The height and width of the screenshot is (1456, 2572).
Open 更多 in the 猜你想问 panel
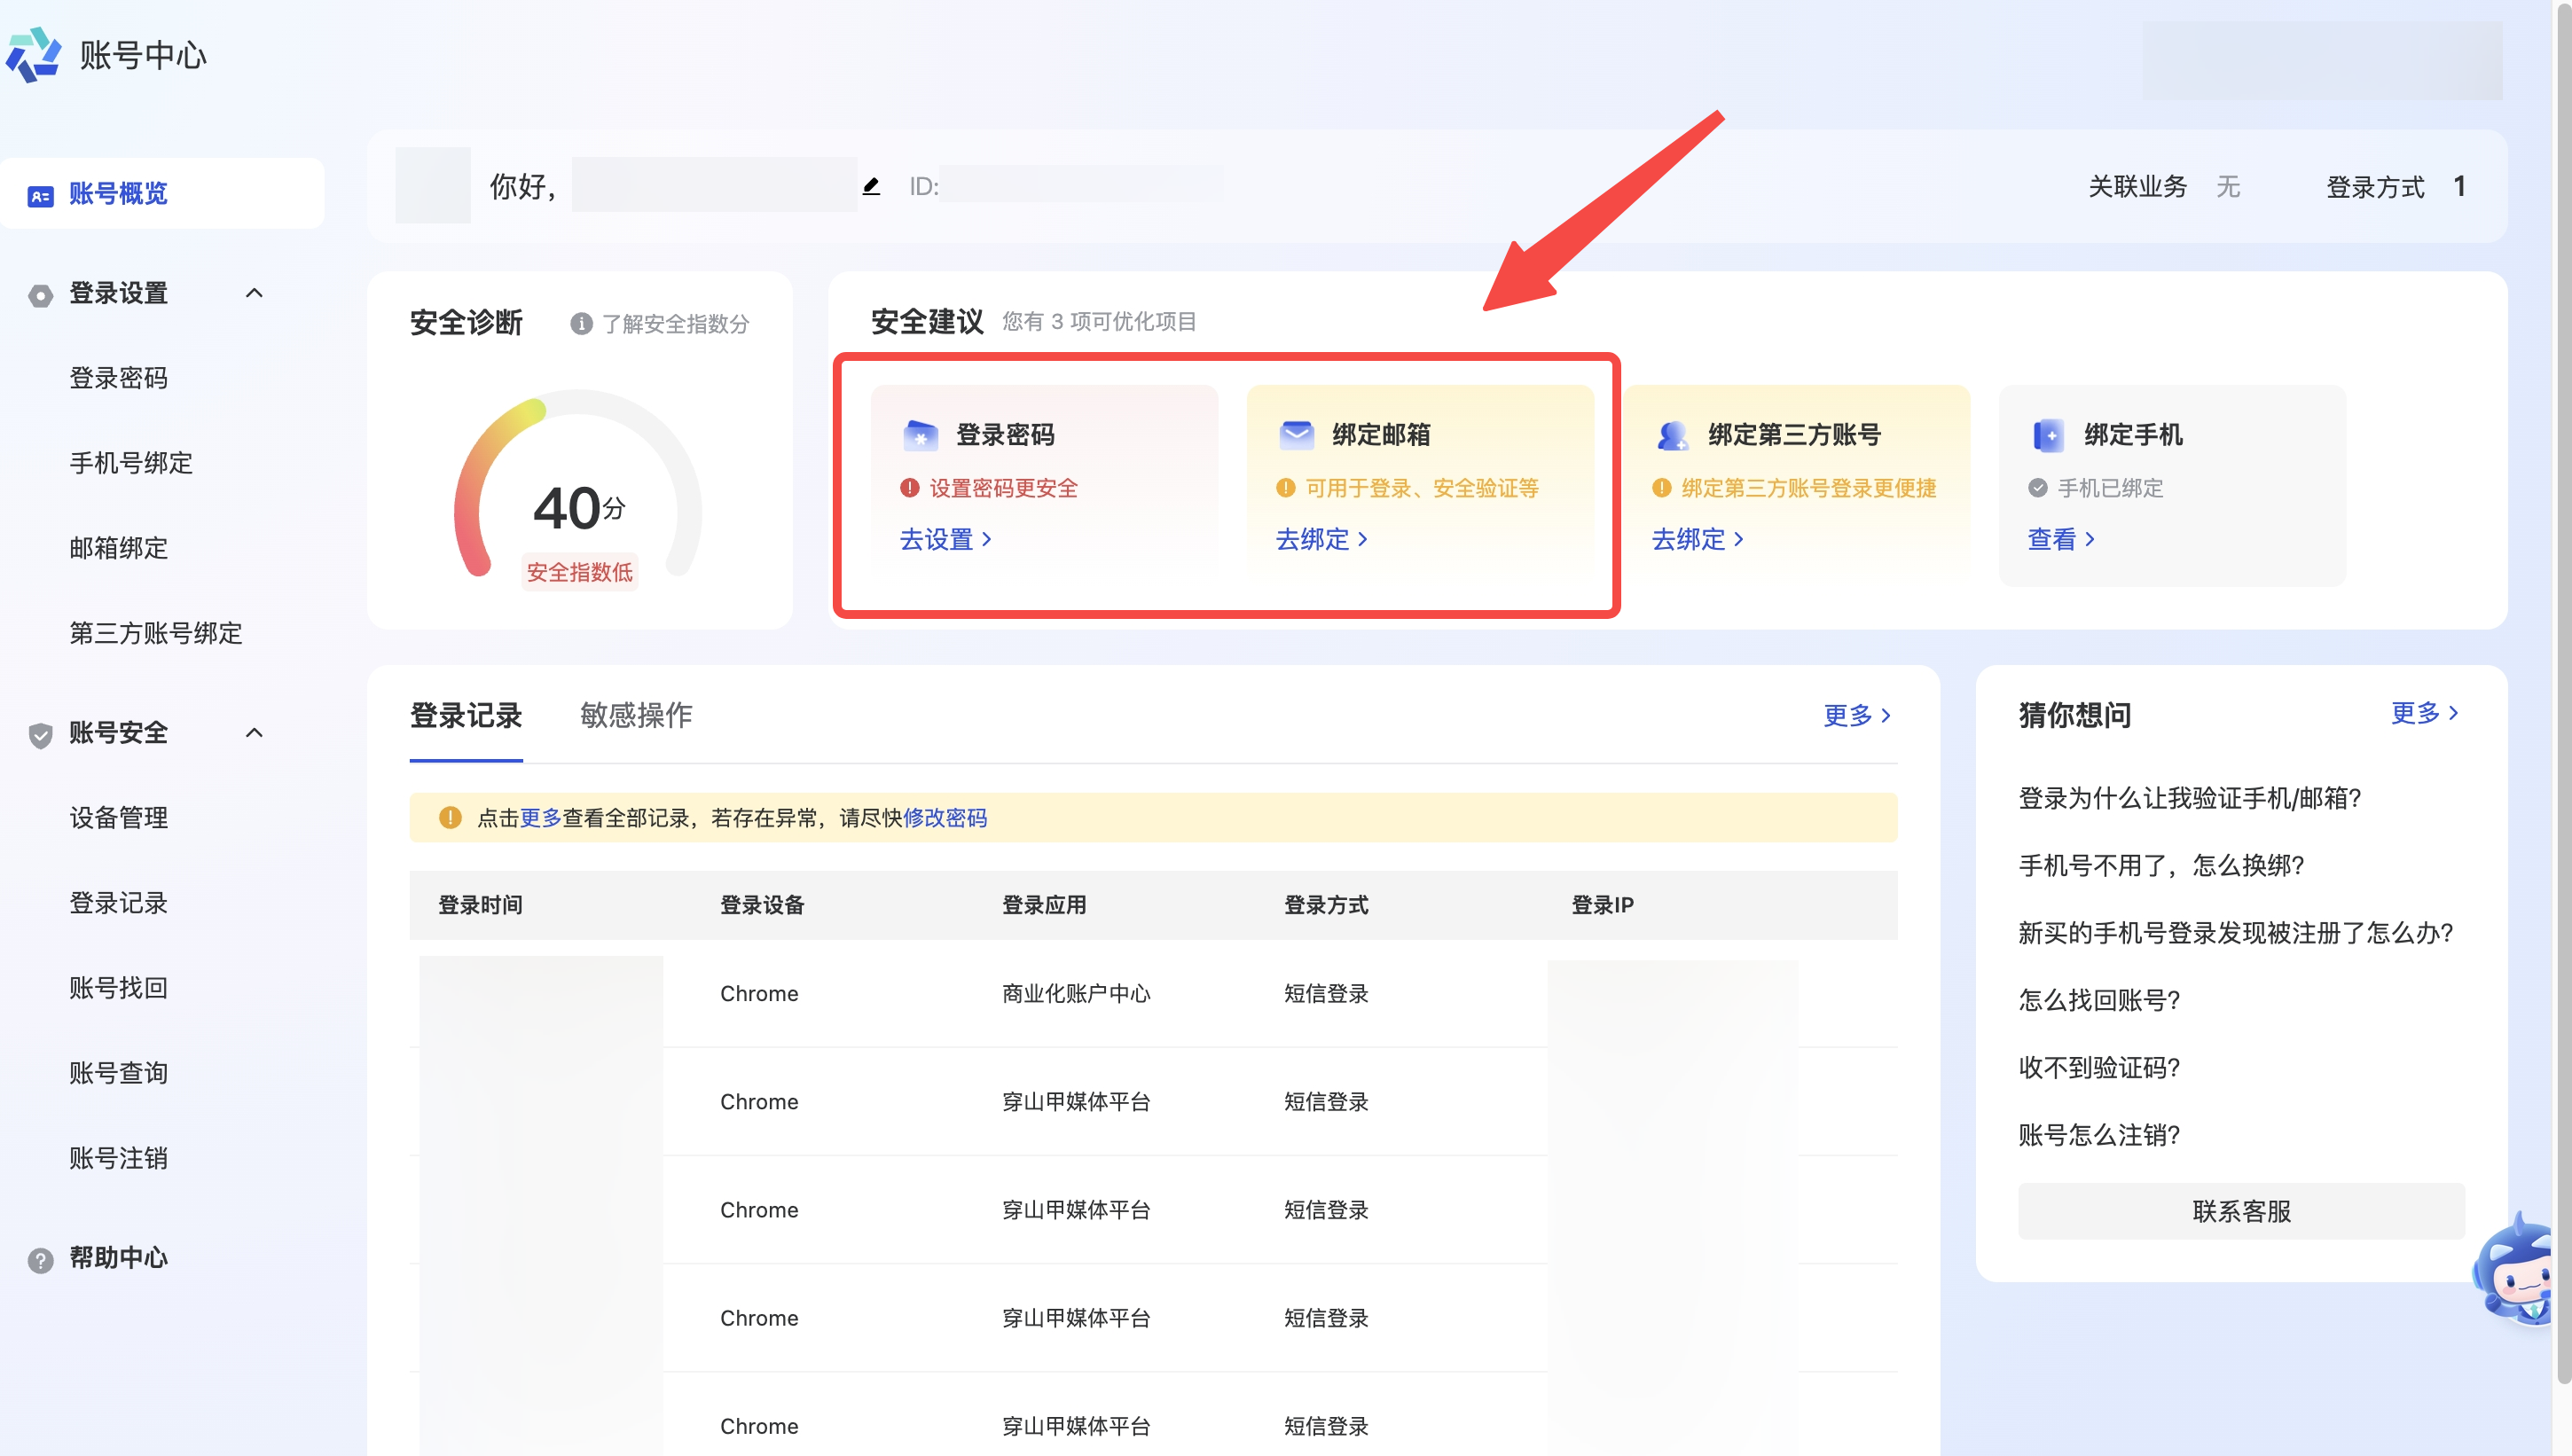coord(2424,713)
